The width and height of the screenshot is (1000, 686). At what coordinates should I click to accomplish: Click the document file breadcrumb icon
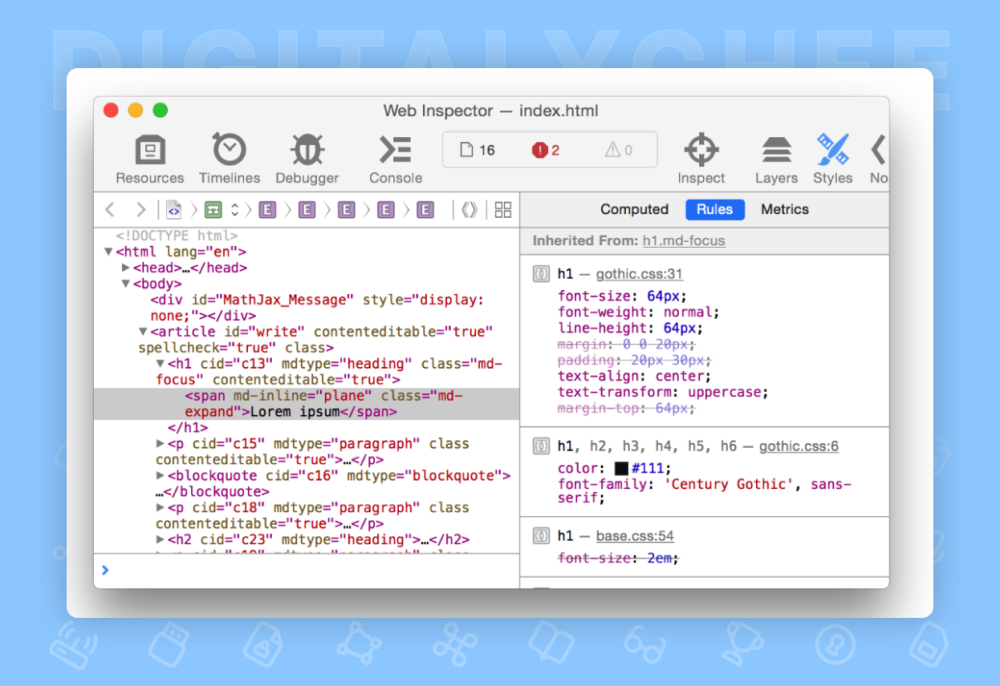tap(173, 209)
